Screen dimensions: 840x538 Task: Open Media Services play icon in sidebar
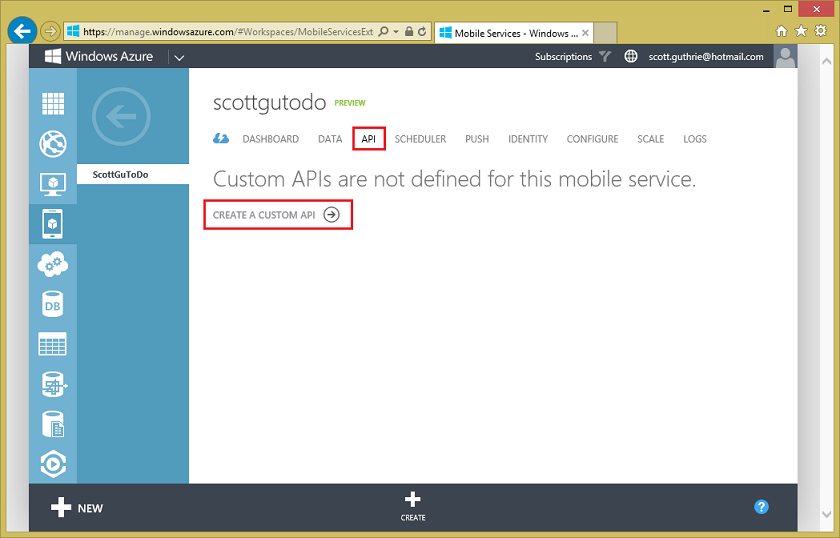click(x=53, y=464)
